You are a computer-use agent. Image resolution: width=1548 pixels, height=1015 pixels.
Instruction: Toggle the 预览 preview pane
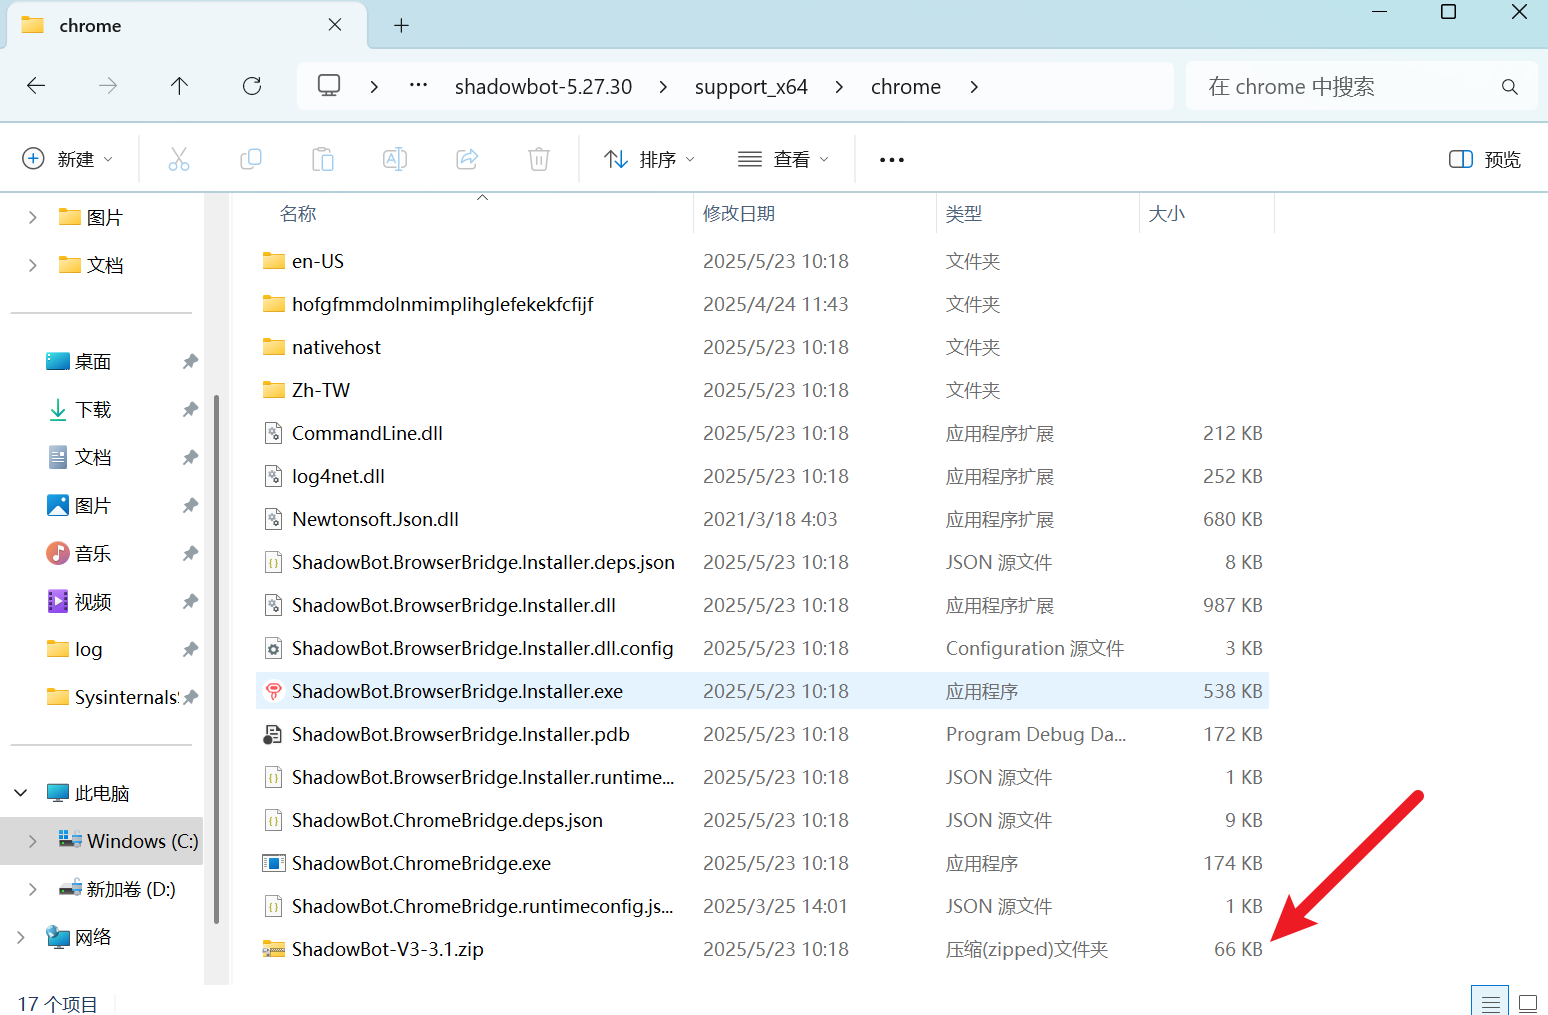[x=1485, y=159]
